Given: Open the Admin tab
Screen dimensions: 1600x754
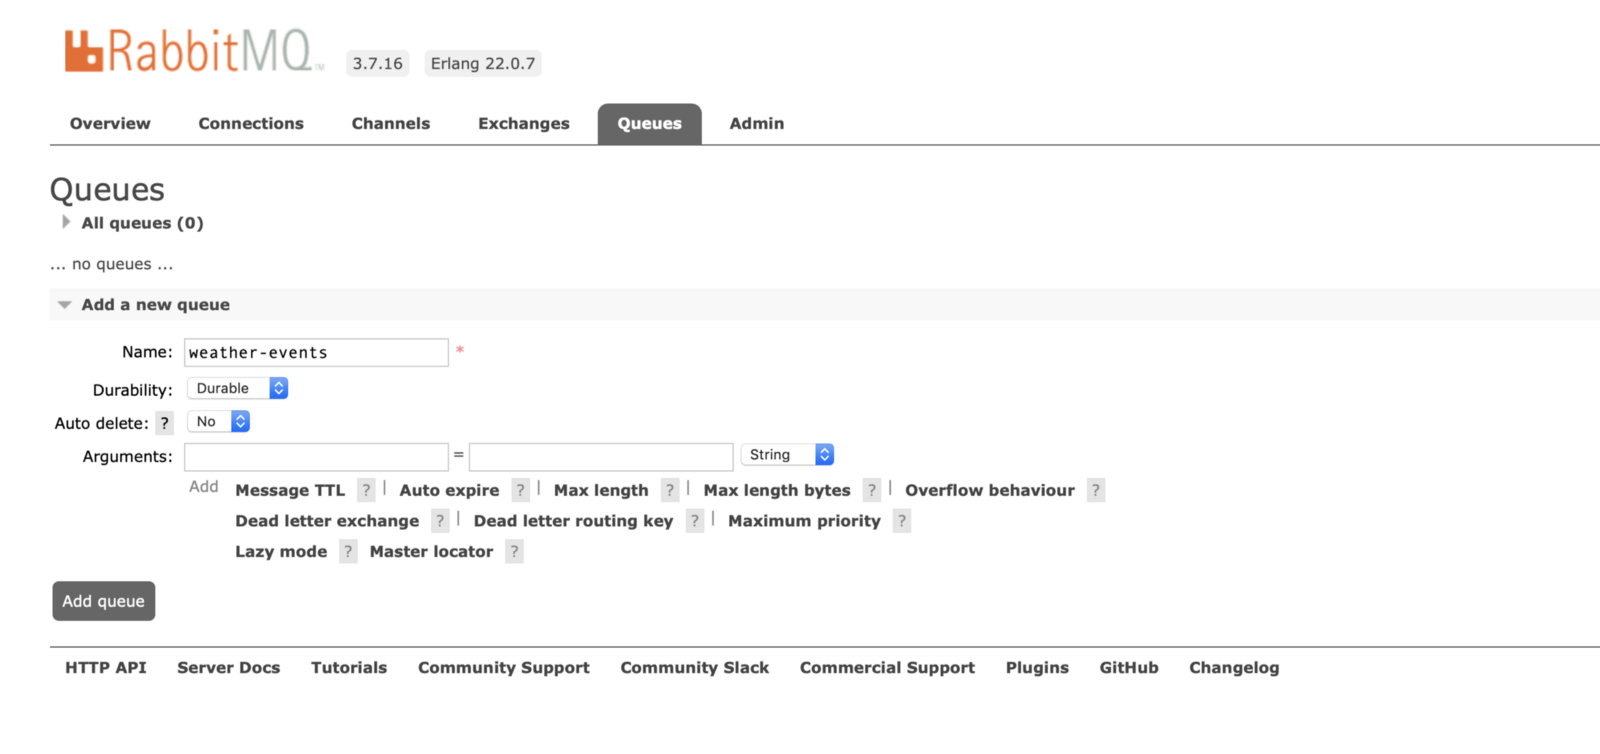Looking at the screenshot, I should tap(757, 124).
